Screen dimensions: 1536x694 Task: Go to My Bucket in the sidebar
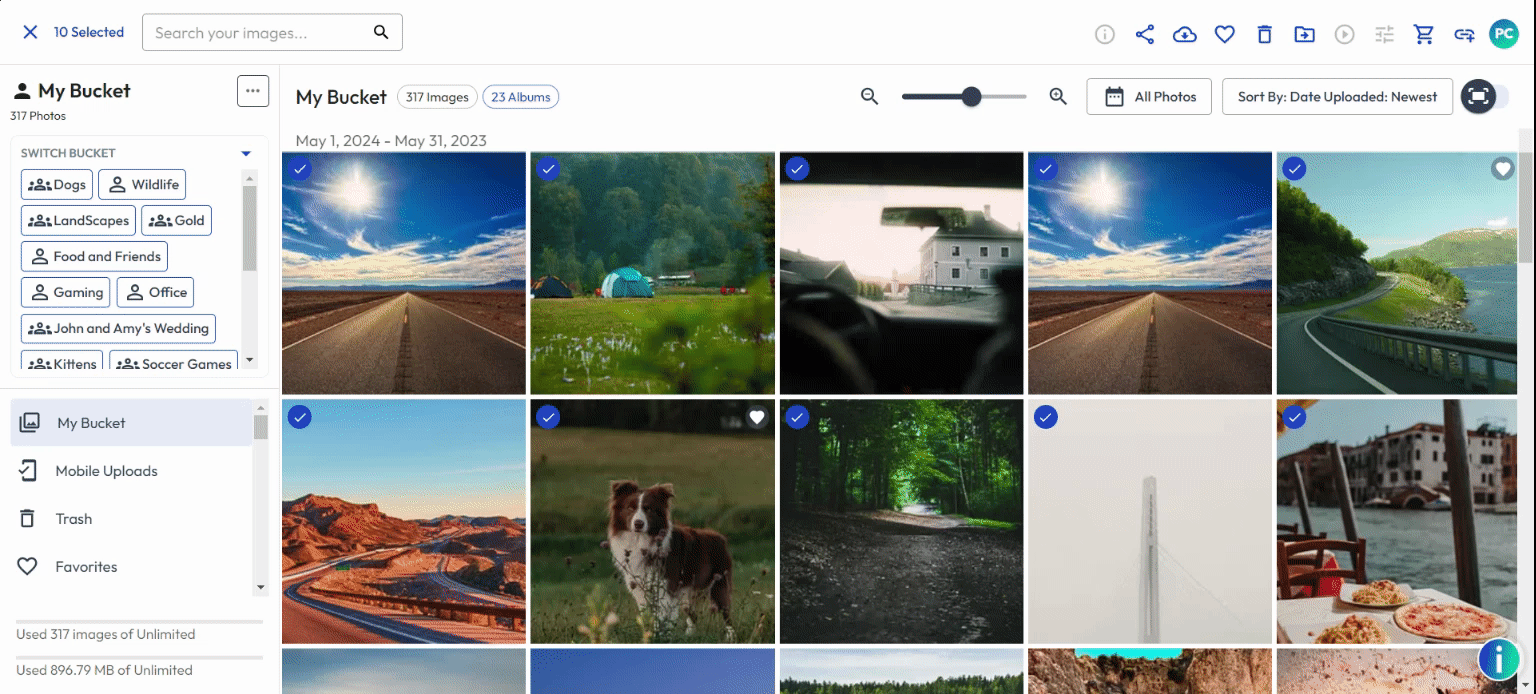click(x=131, y=423)
